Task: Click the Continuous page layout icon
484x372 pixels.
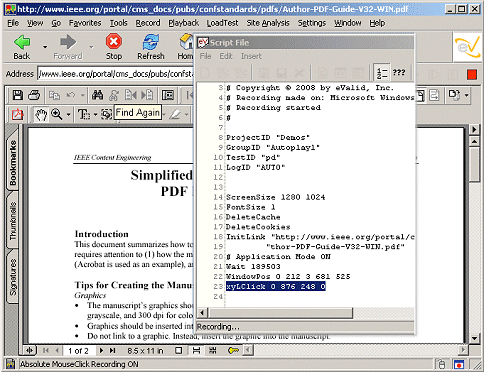Action: (x=196, y=350)
